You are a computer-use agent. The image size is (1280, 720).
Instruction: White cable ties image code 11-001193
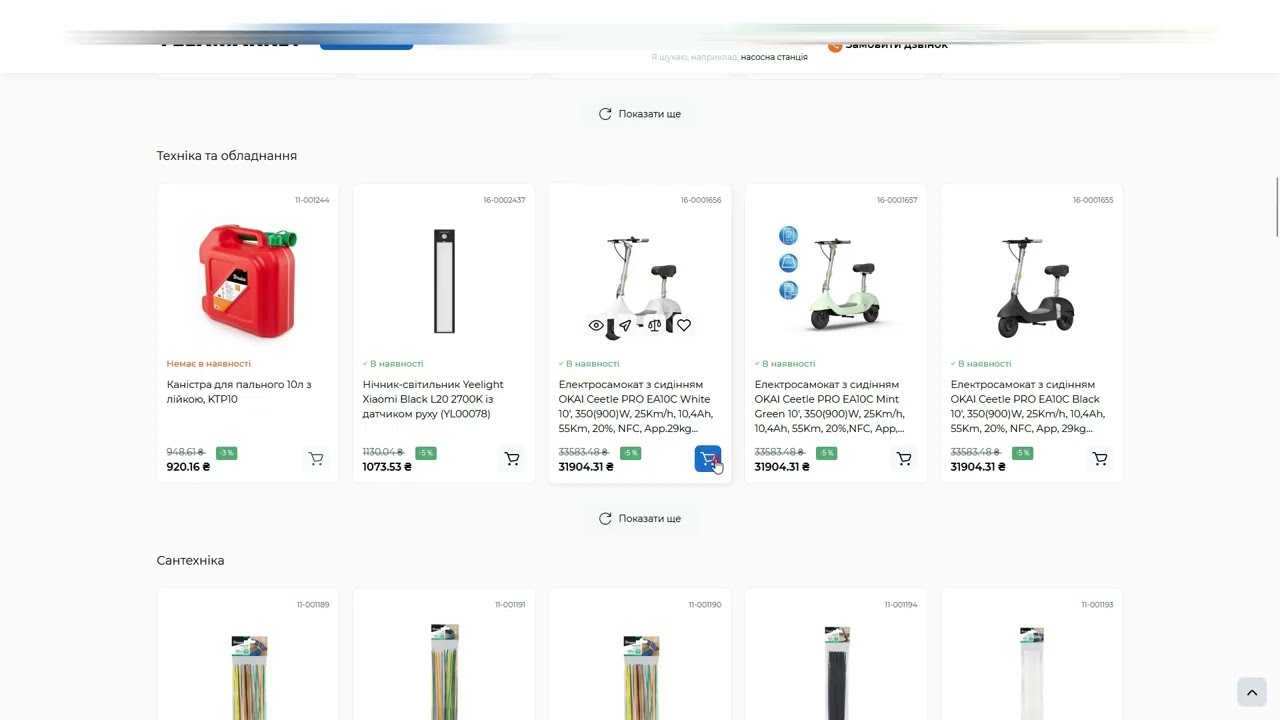point(1032,672)
